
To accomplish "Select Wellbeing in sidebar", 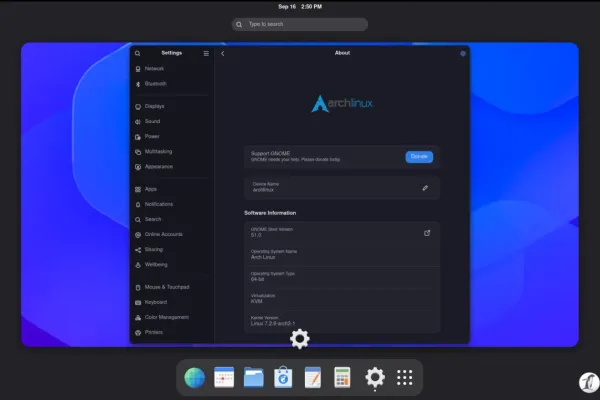I will pos(171,264).
